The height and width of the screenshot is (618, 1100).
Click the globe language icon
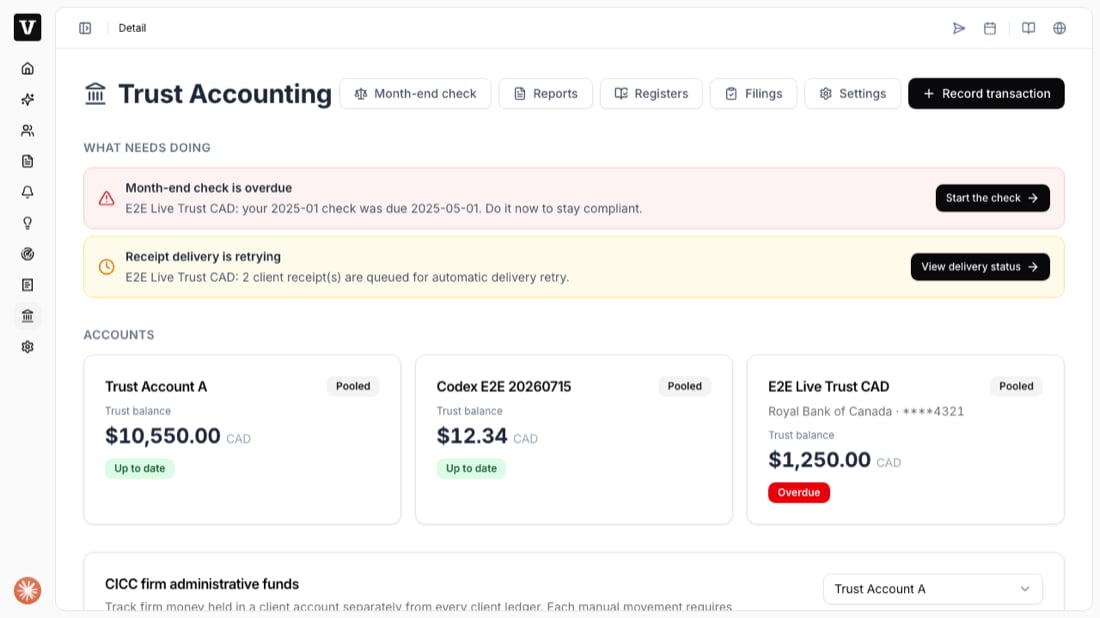pos(1059,28)
